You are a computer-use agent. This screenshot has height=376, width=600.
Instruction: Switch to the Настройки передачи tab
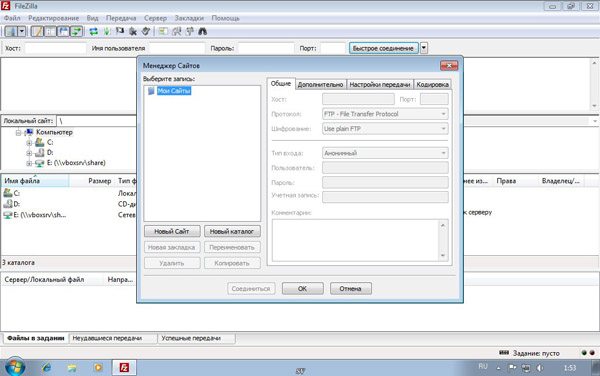point(380,85)
